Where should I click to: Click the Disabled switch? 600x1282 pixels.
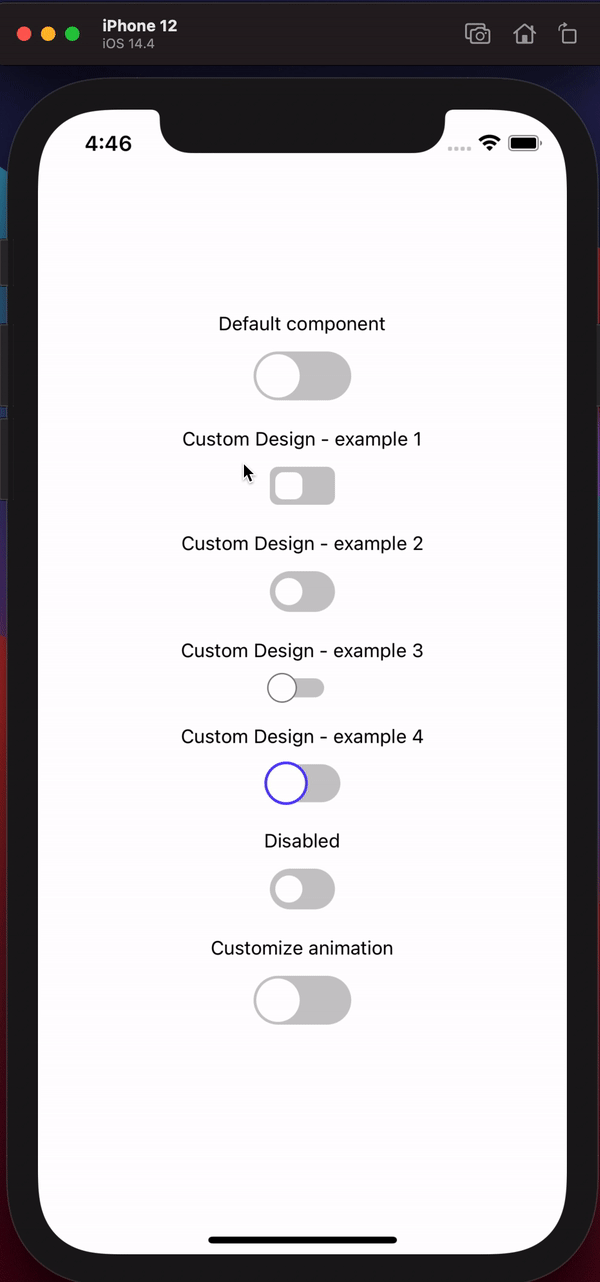302,889
